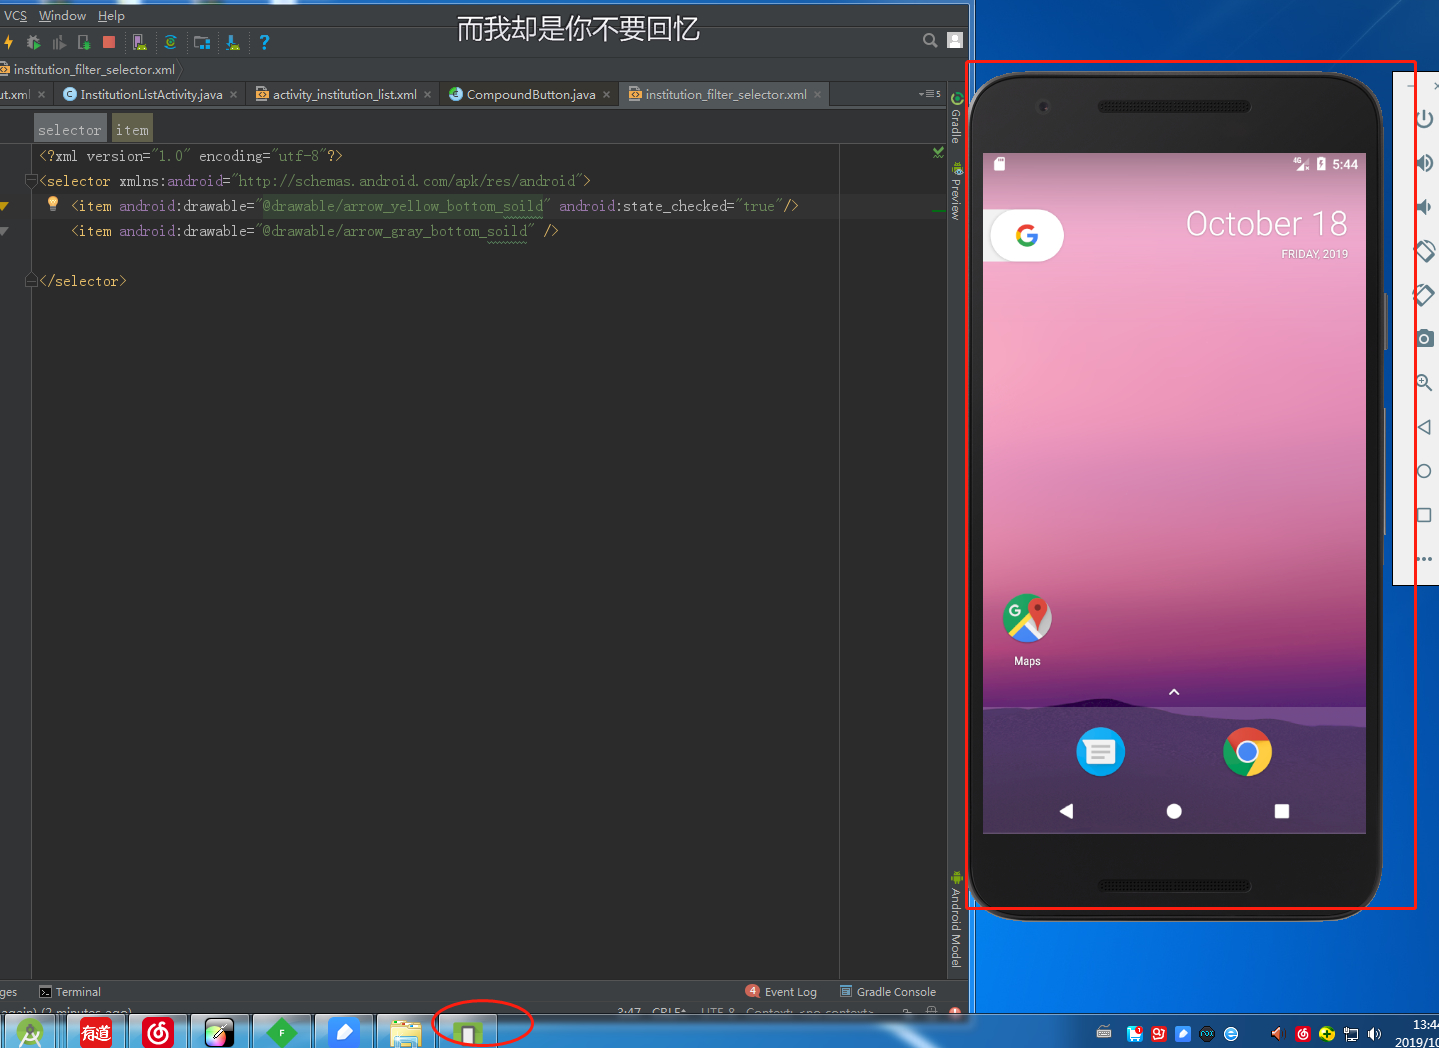Click the Debug app bug icon

click(x=33, y=42)
